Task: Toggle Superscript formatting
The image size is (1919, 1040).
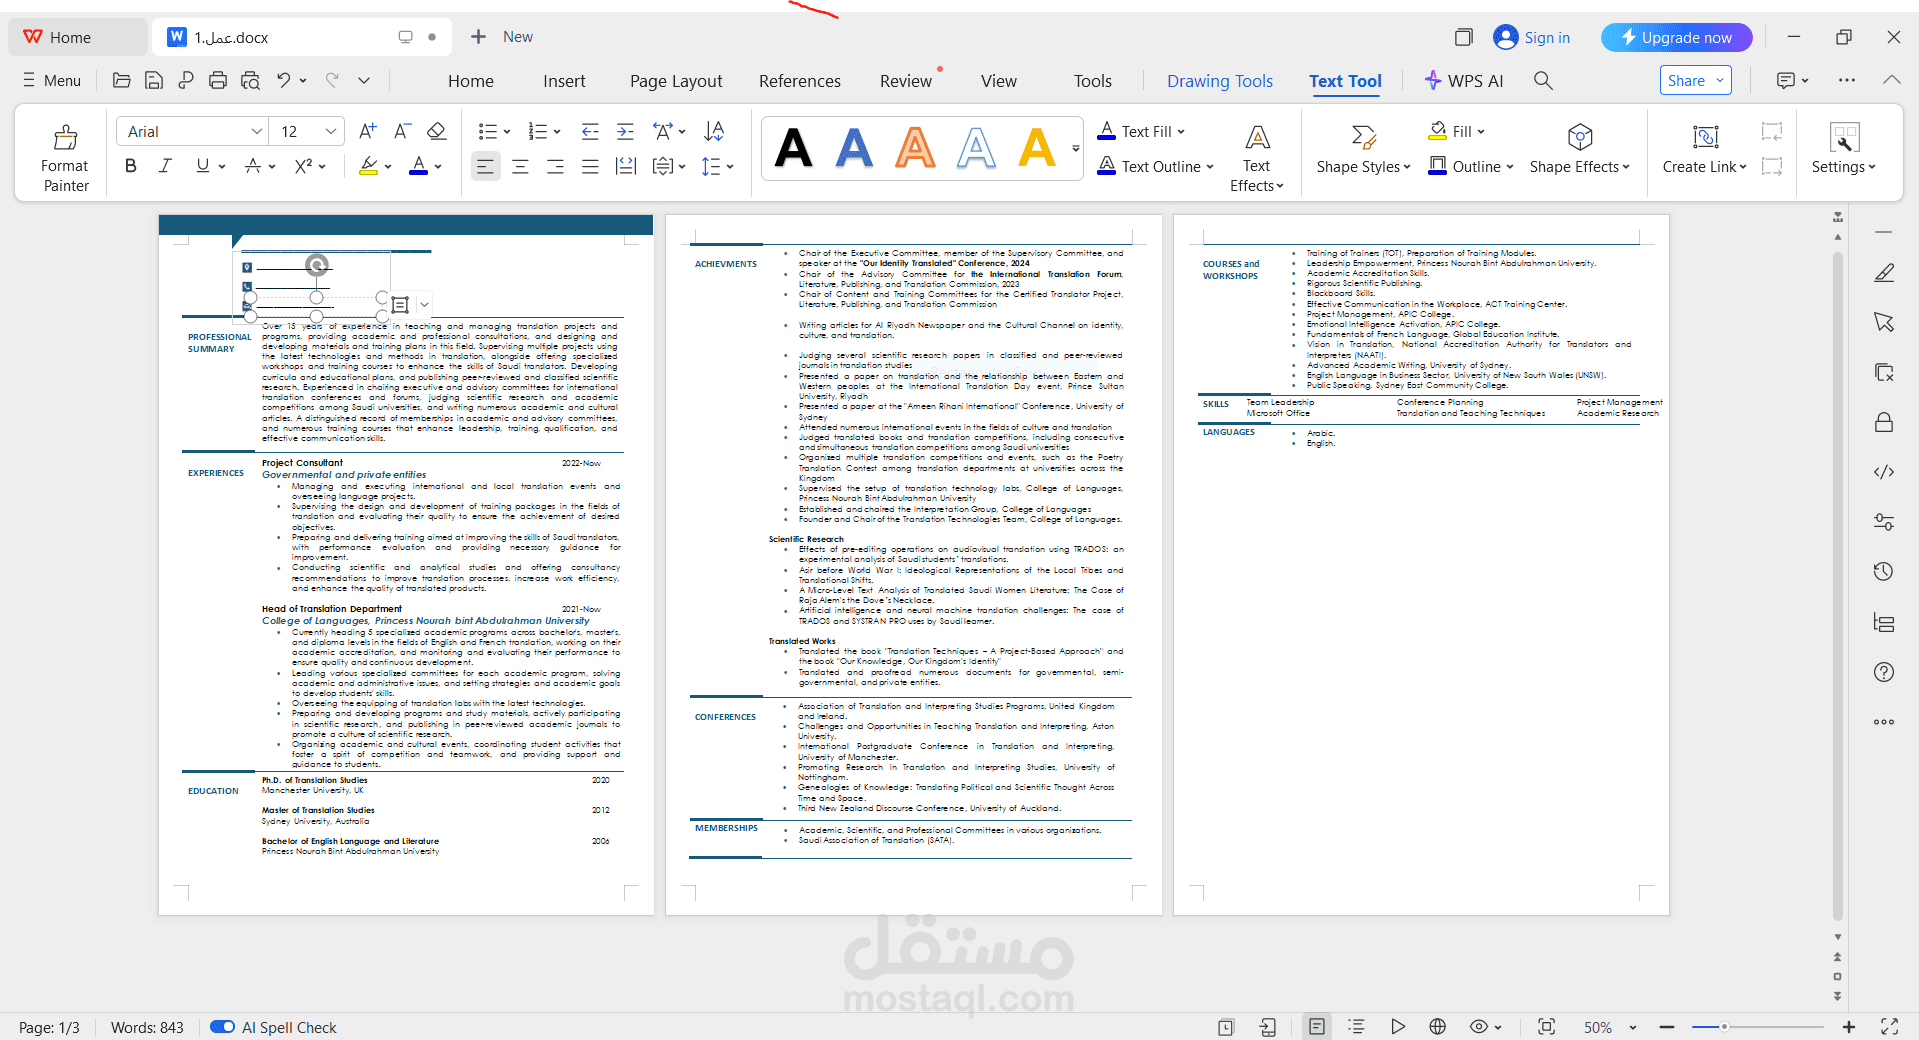Action: click(304, 166)
